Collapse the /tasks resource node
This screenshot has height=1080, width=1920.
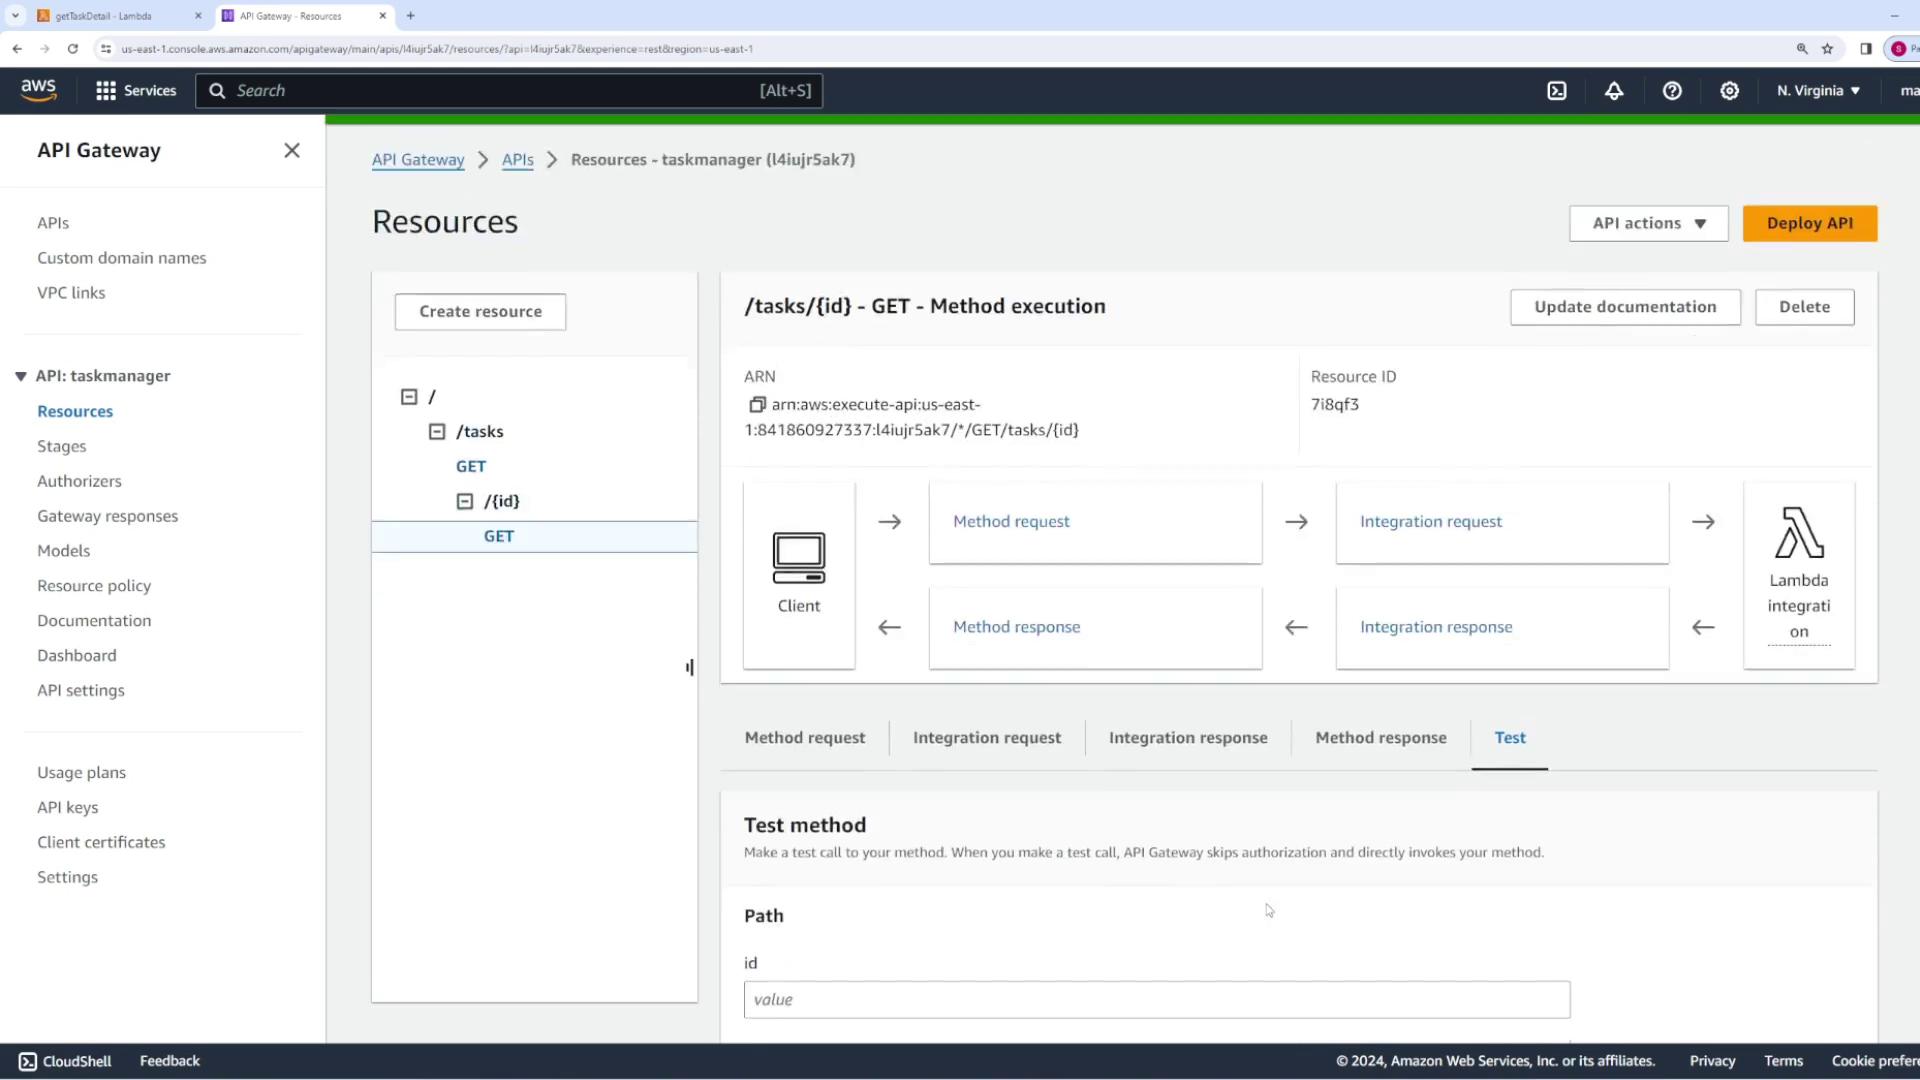[437, 432]
